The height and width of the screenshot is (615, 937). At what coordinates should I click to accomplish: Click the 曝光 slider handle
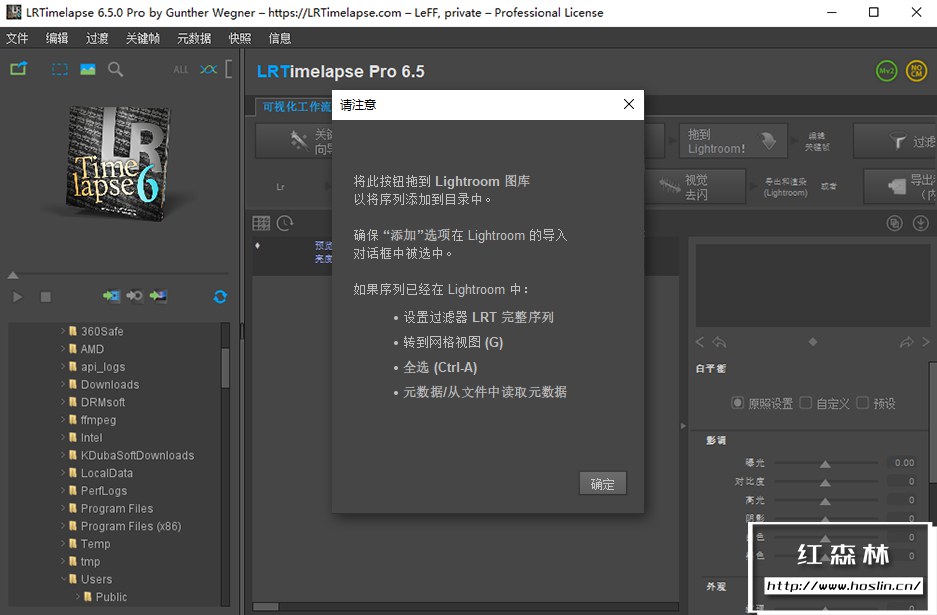coord(825,464)
